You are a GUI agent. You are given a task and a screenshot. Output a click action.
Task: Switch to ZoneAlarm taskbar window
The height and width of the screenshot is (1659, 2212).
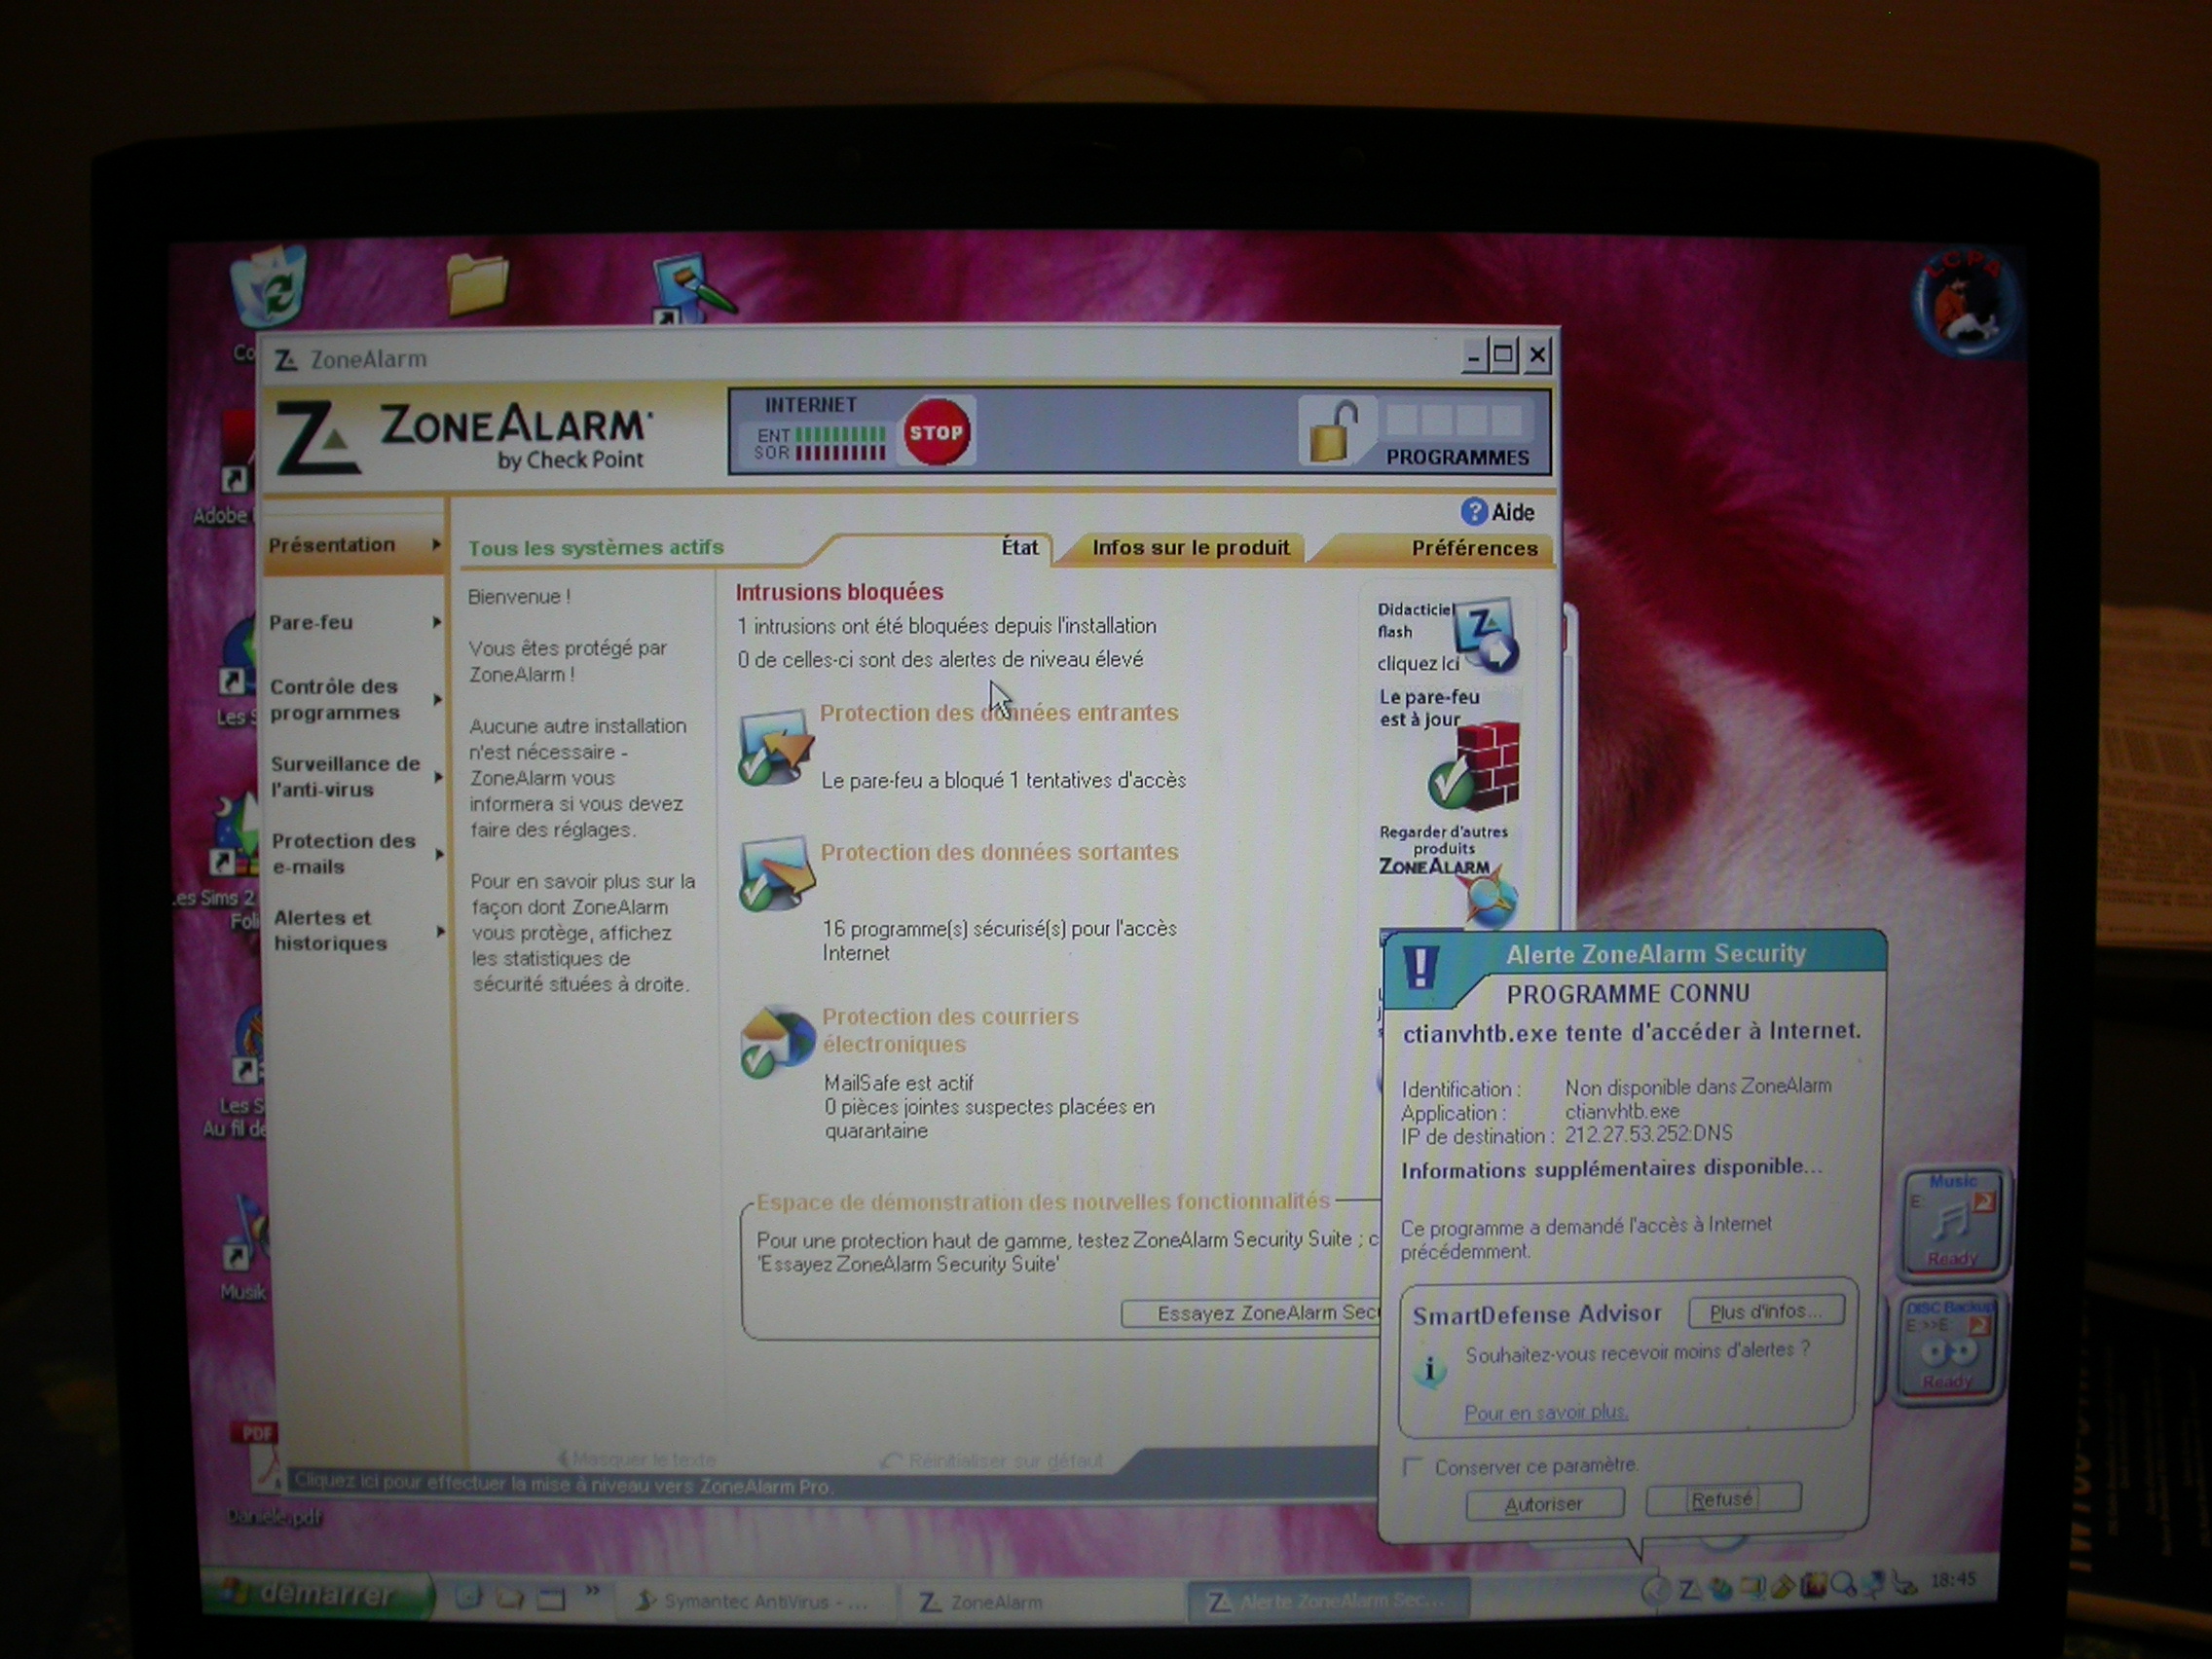pyautogui.click(x=1040, y=1602)
